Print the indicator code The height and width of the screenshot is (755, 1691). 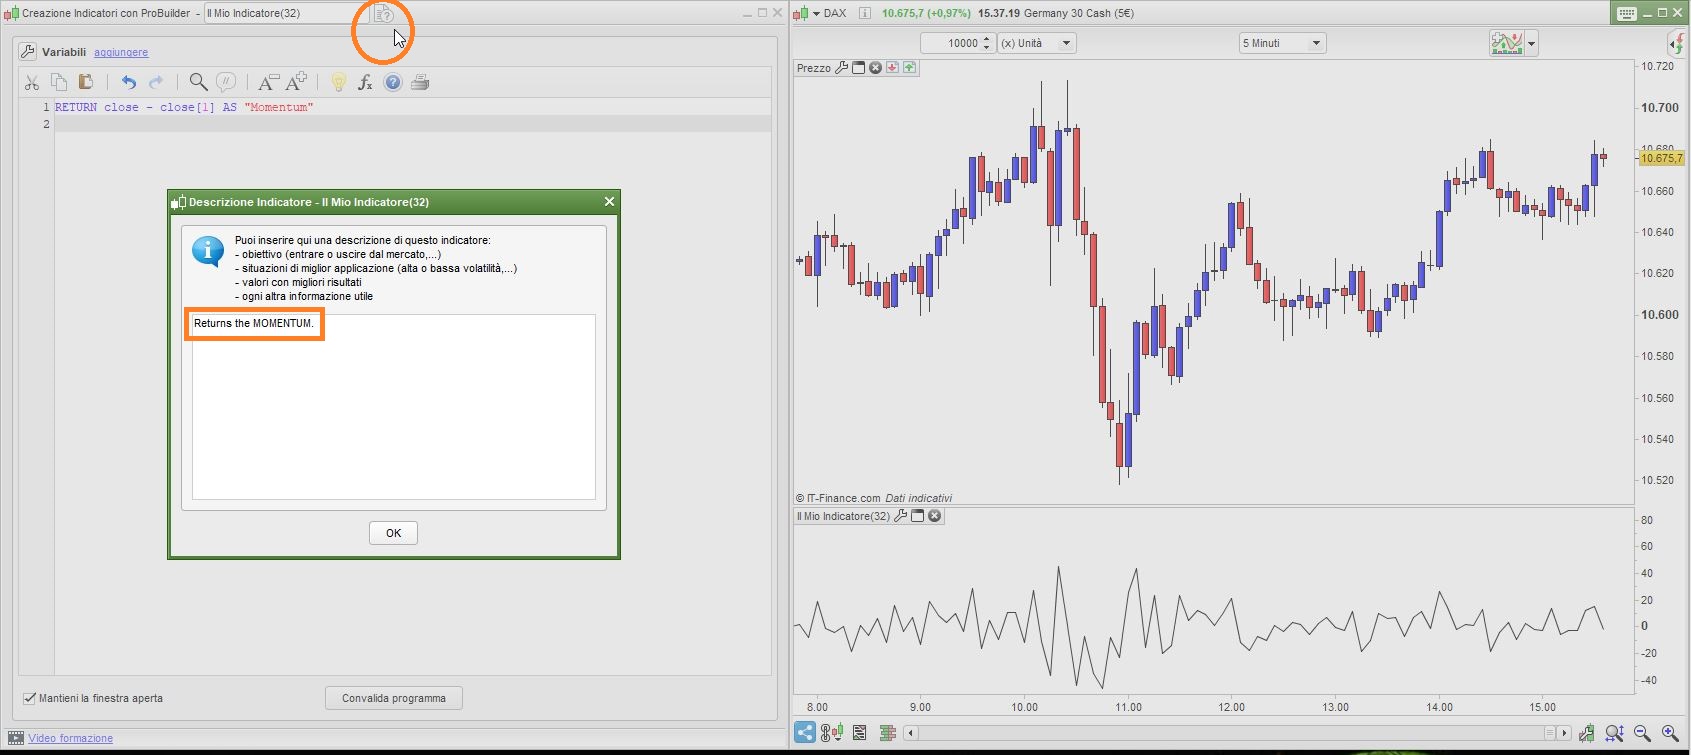tap(420, 82)
